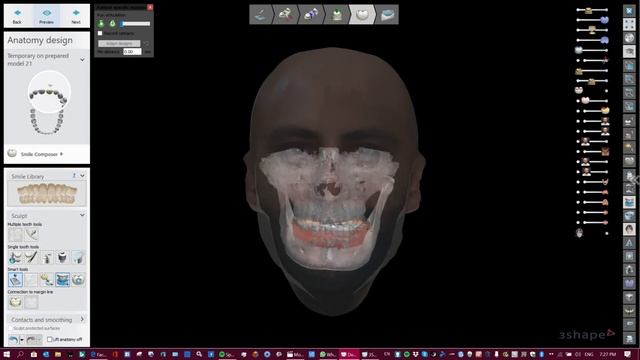The height and width of the screenshot is (360, 640).
Task: Click the patient face photo icon in toolbar
Action: (x=629, y=229)
